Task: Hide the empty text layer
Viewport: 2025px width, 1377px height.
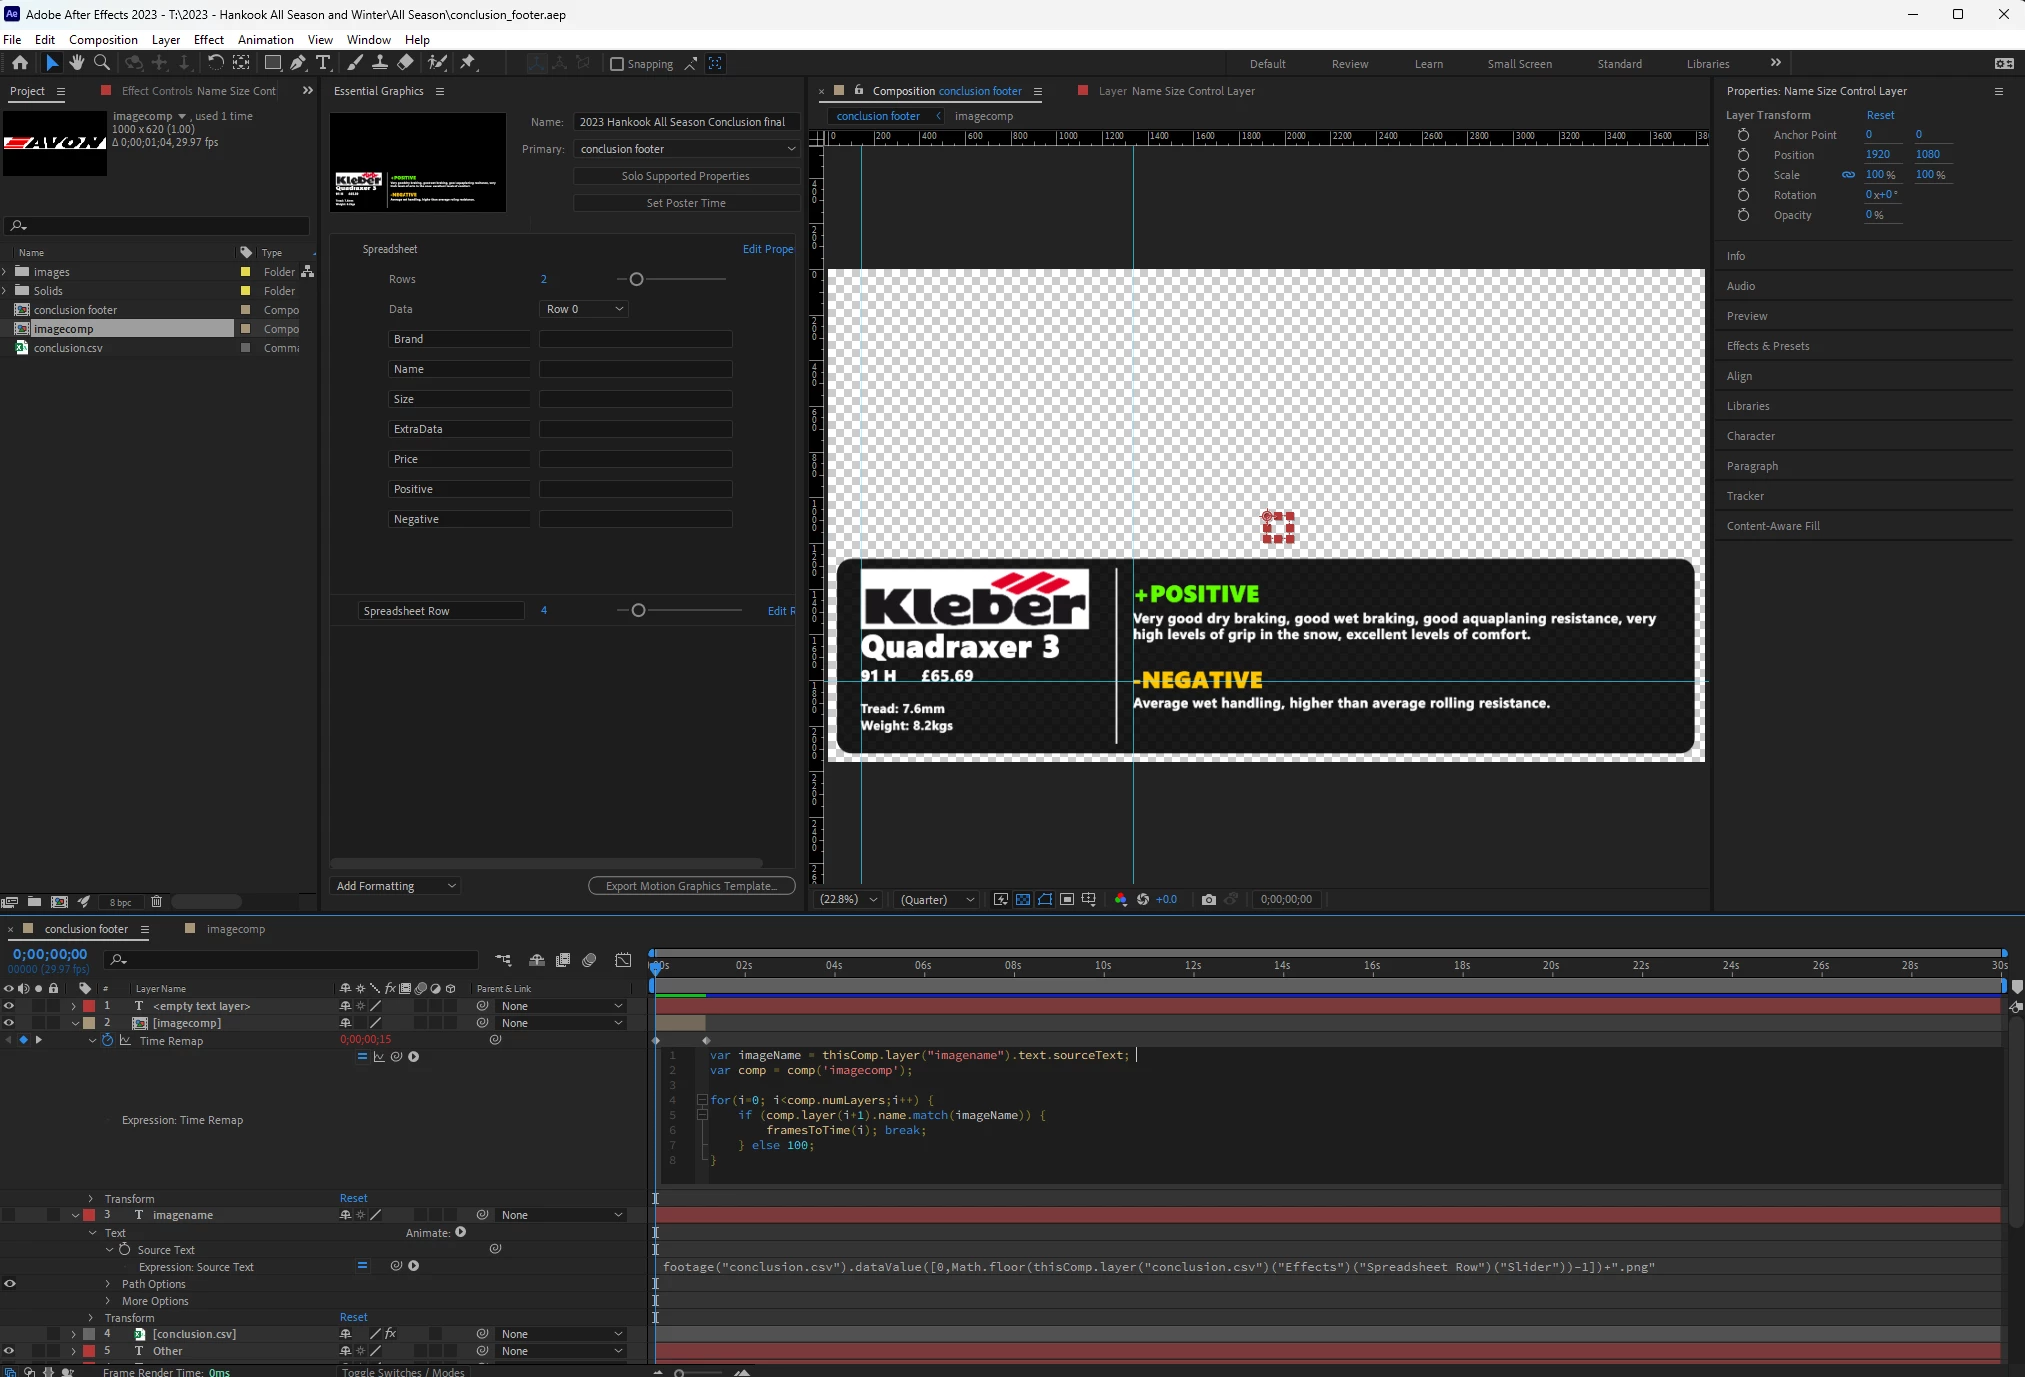Action: click(9, 1006)
